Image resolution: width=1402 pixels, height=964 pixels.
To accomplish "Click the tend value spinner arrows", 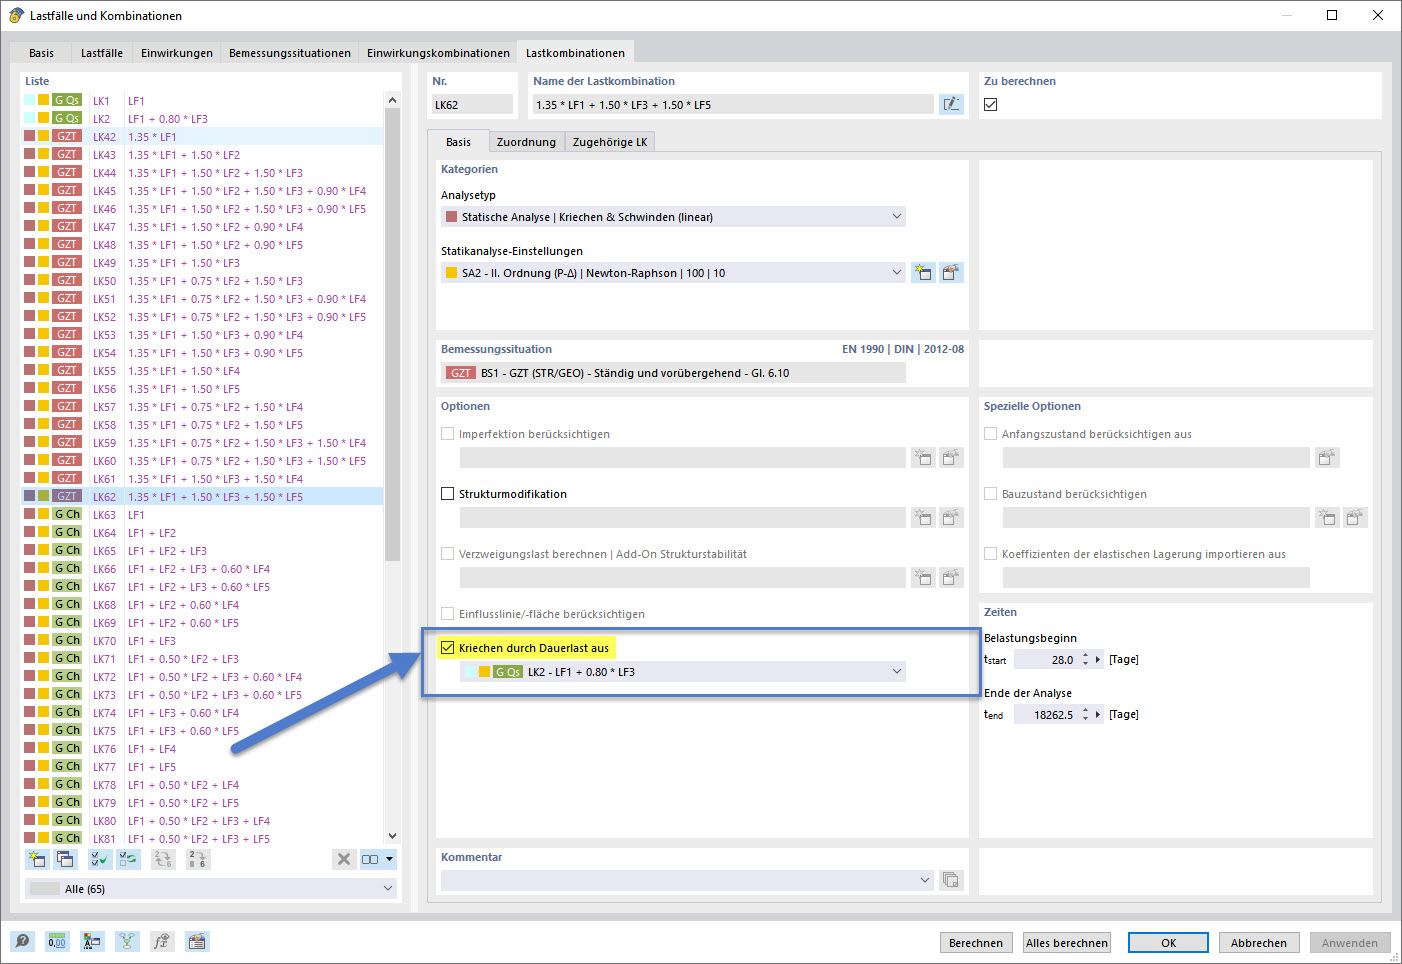I will pos(1085,715).
